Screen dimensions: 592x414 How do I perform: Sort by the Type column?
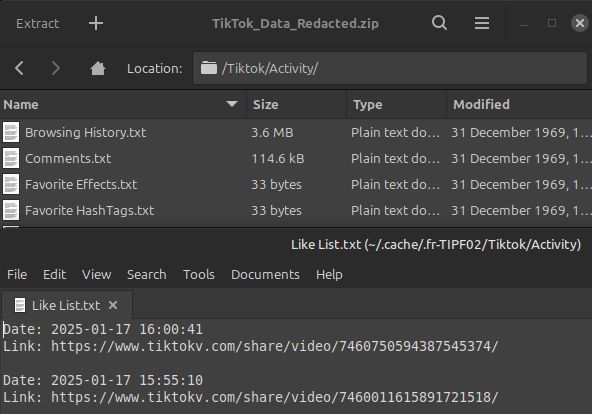(x=396, y=104)
